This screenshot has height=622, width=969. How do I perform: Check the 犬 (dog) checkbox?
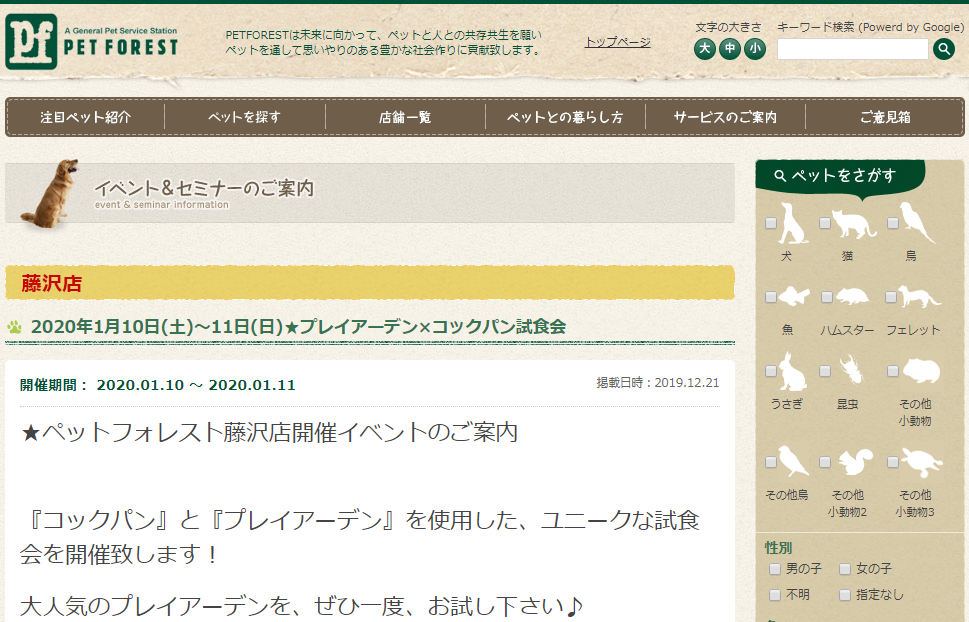coord(771,223)
